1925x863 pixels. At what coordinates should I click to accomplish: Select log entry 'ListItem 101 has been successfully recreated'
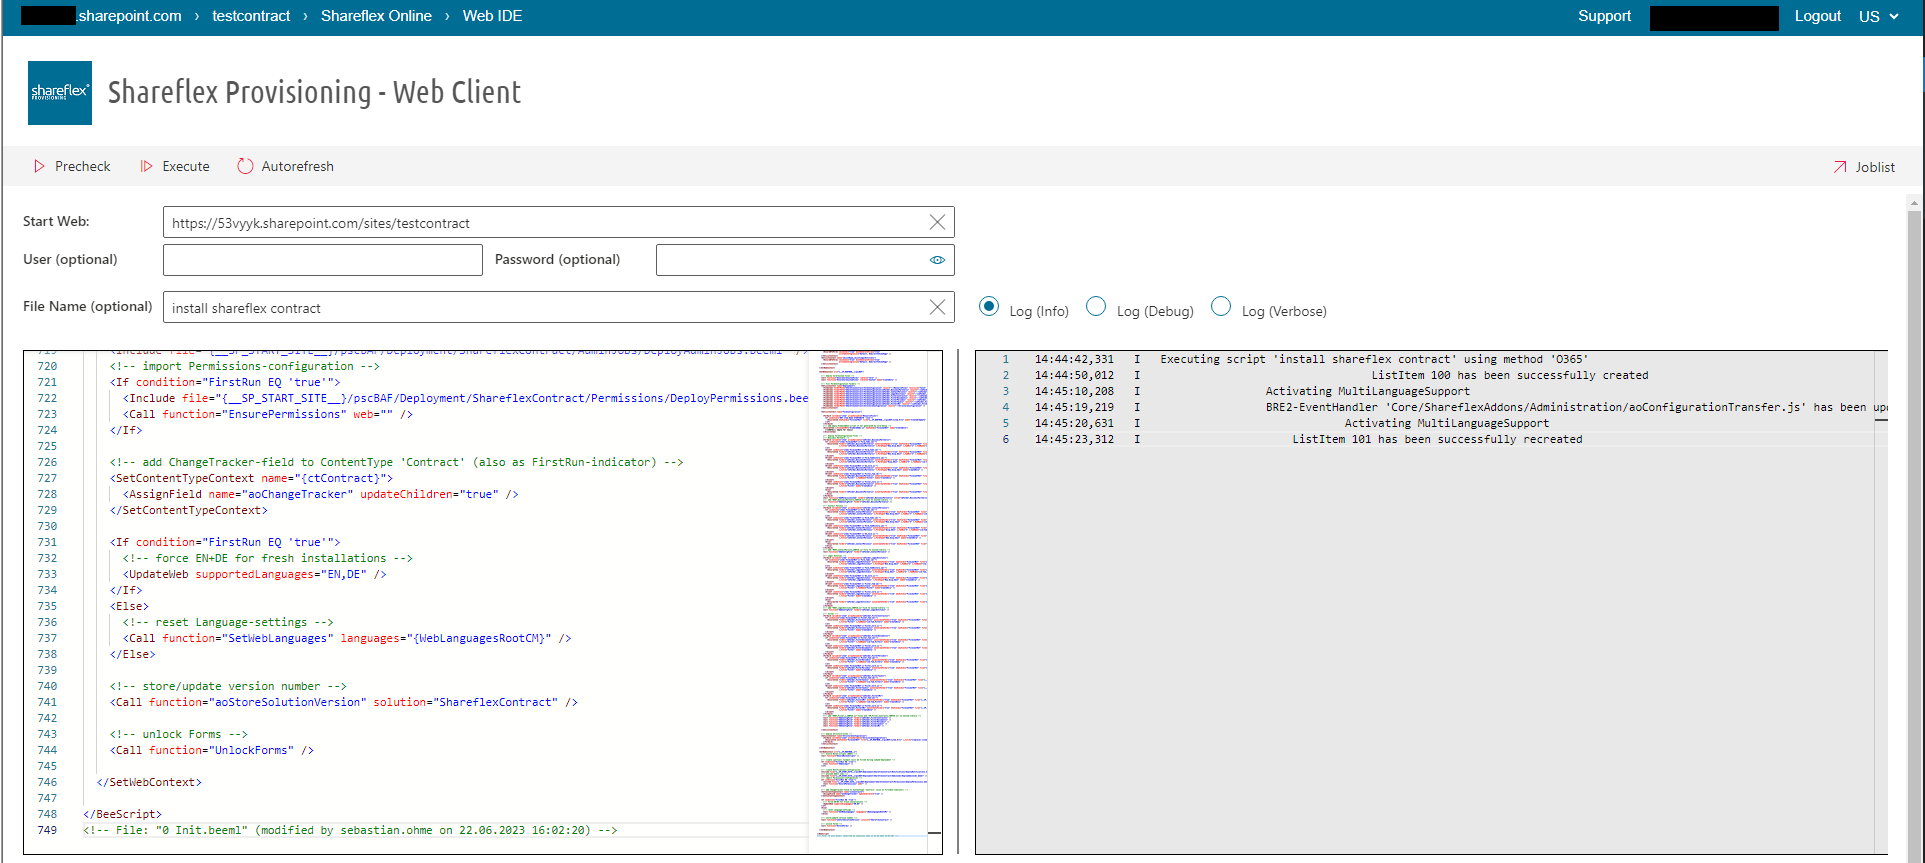coord(1437,439)
